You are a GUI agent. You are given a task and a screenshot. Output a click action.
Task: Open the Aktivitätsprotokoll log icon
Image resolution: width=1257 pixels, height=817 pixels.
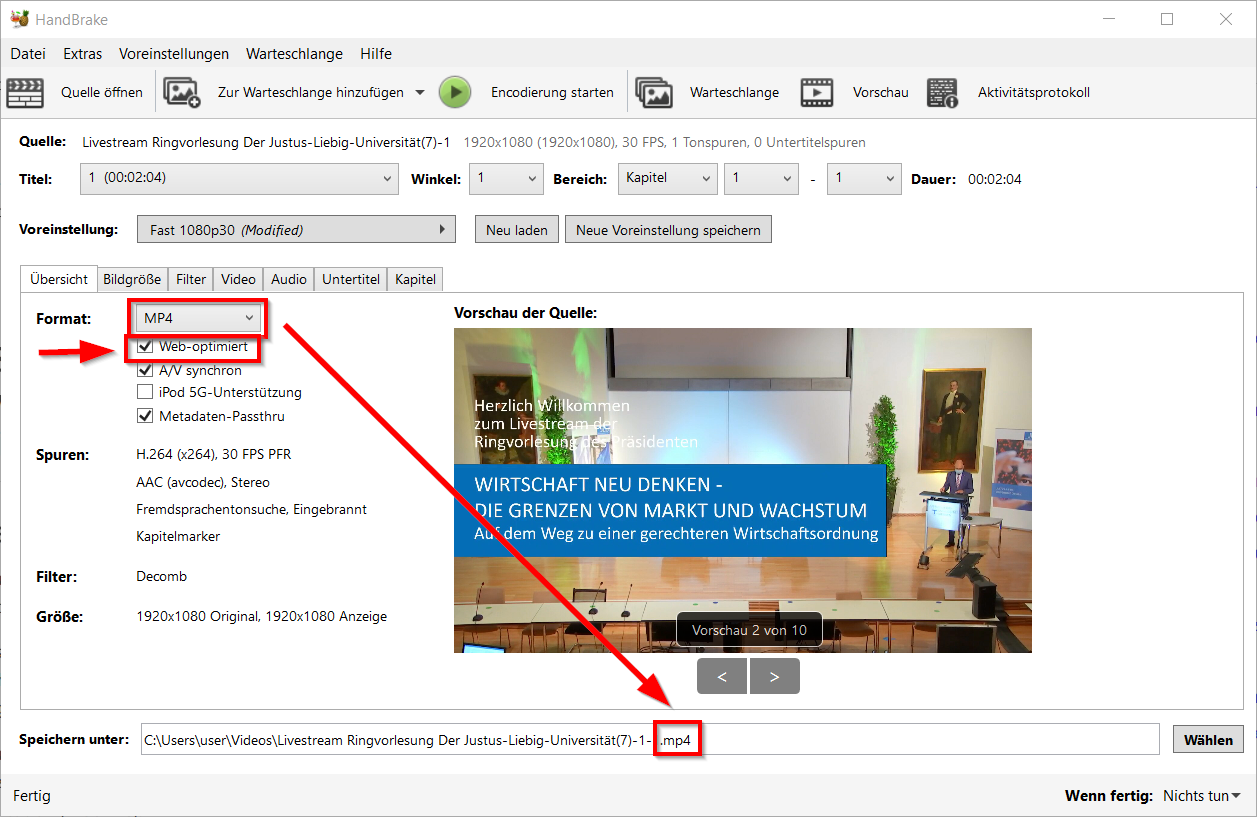(x=942, y=93)
